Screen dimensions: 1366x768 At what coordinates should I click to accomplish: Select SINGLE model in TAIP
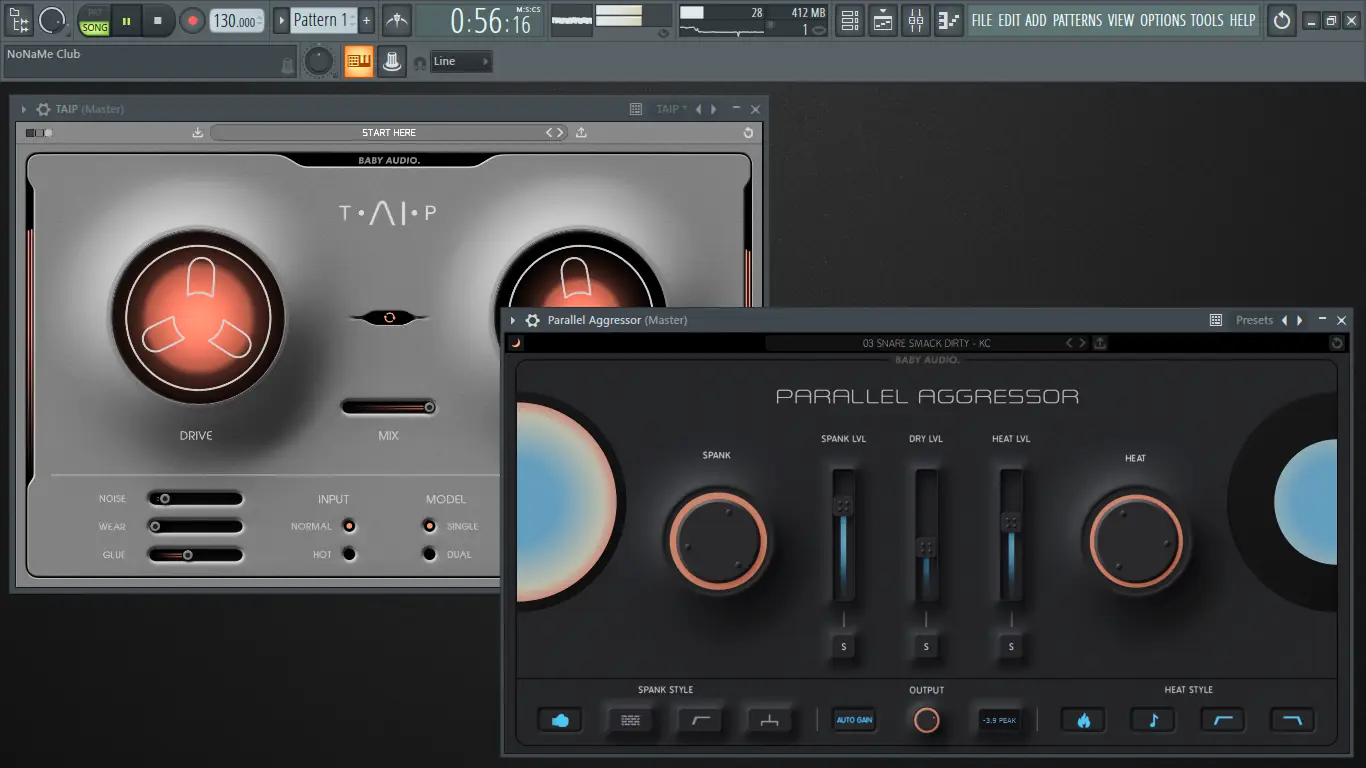tap(429, 526)
